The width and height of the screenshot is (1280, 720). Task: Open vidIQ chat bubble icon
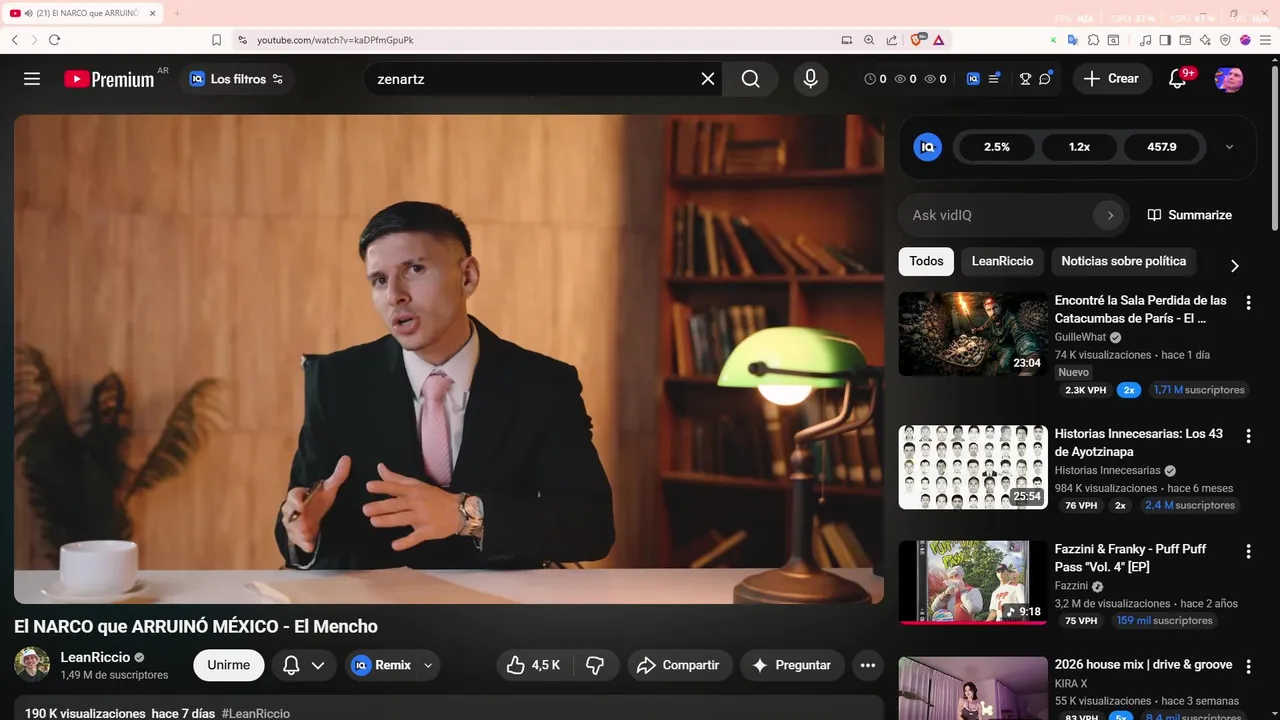coord(1045,78)
